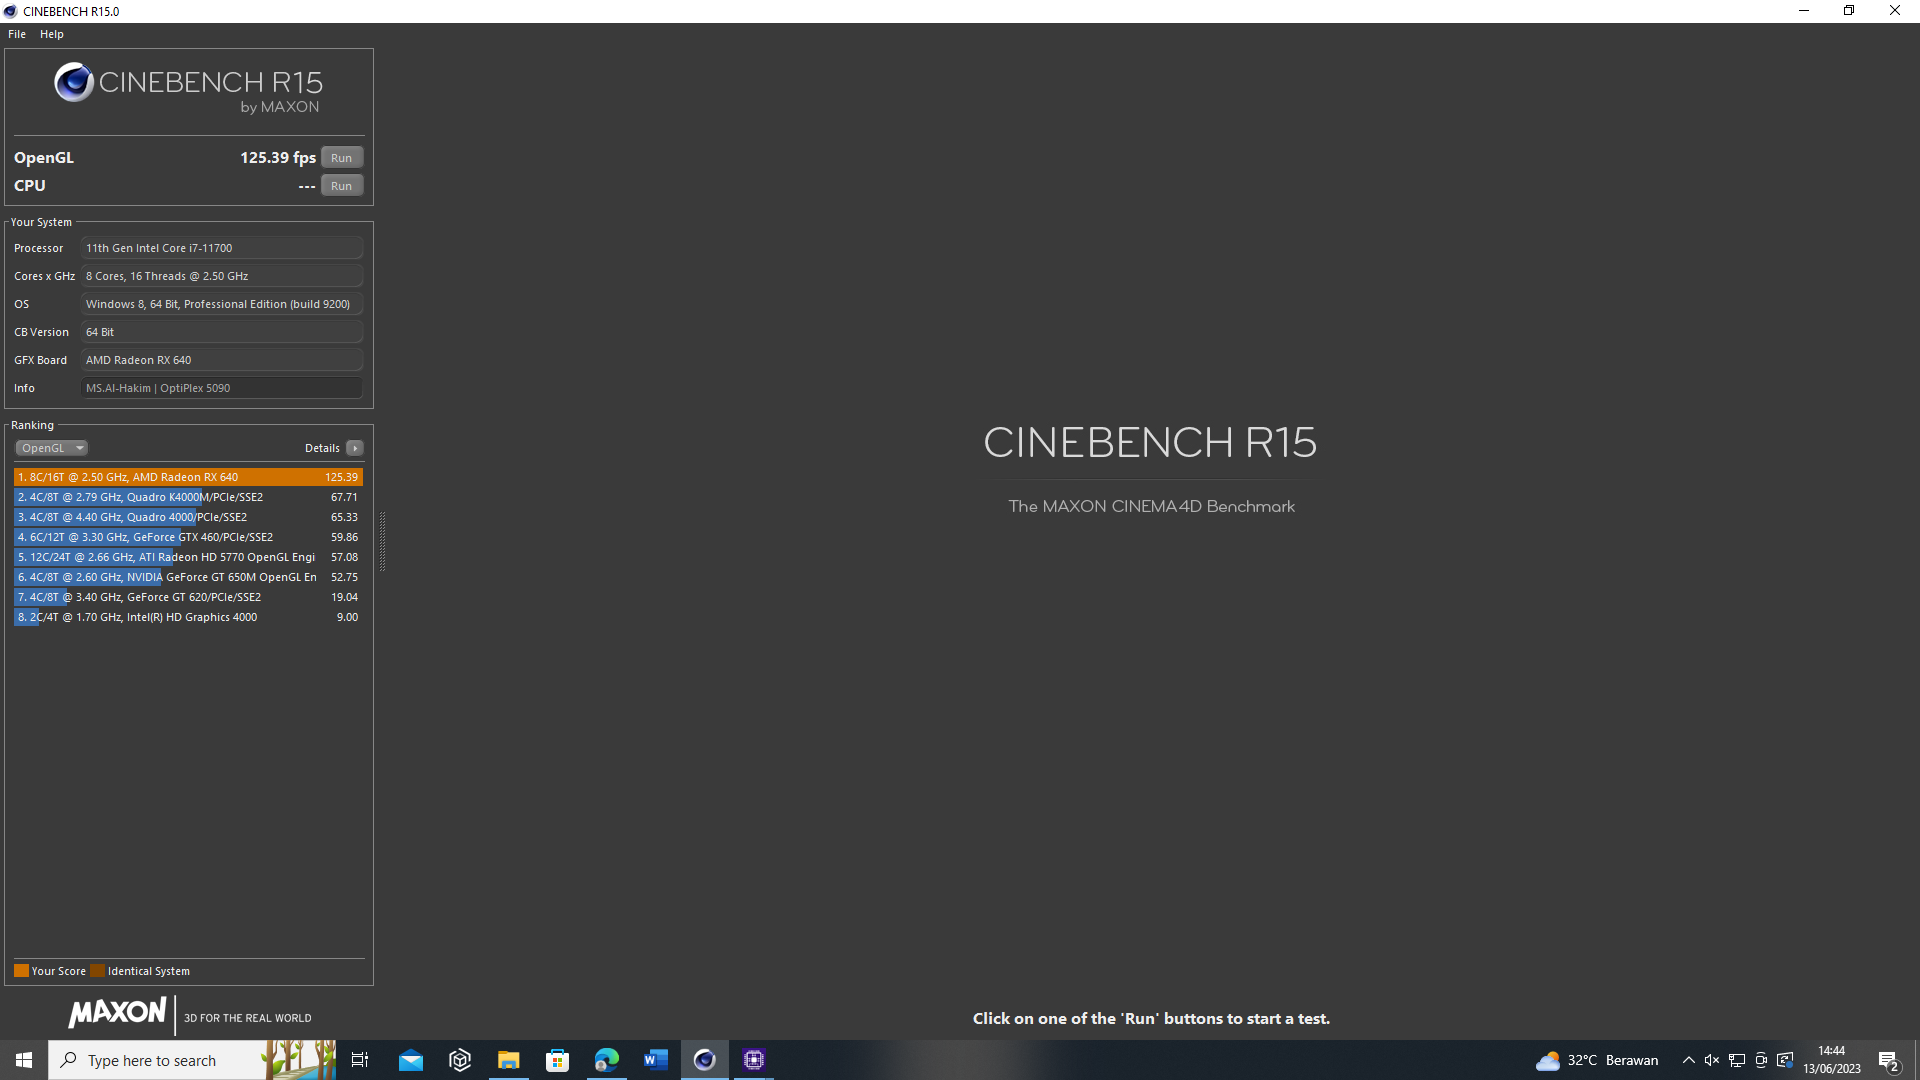Viewport: 1920px width, 1080px height.
Task: Select ranking row 2 Quadro K4000M
Action: (x=188, y=497)
